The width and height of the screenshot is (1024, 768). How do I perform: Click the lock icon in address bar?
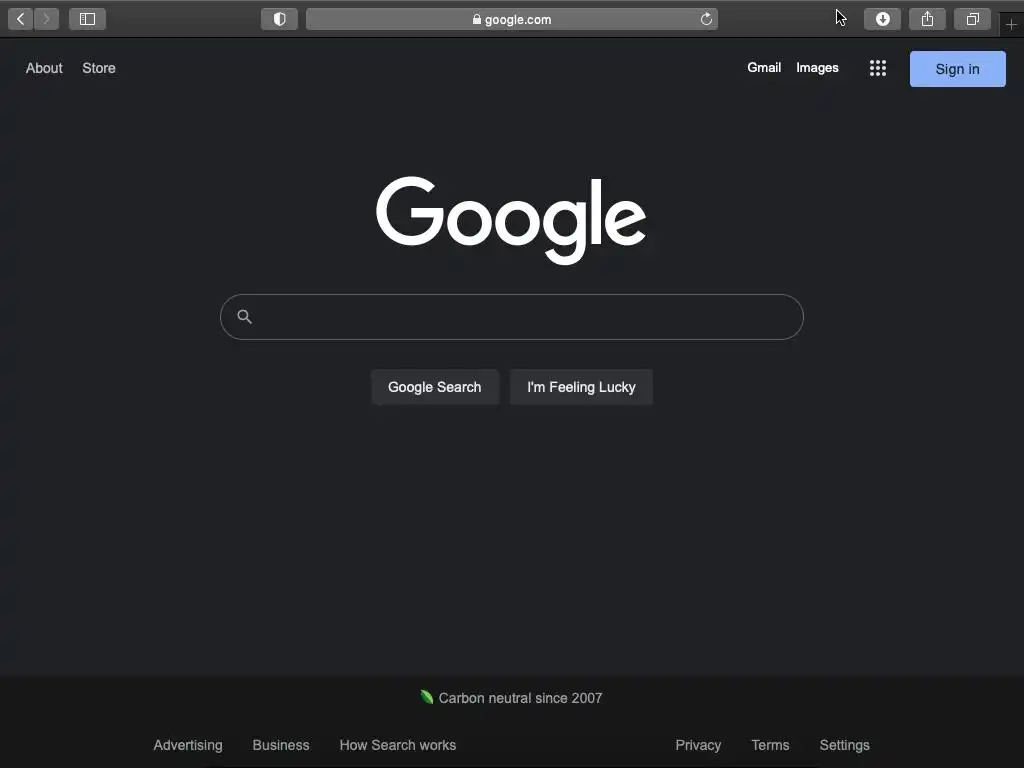pyautogui.click(x=477, y=20)
